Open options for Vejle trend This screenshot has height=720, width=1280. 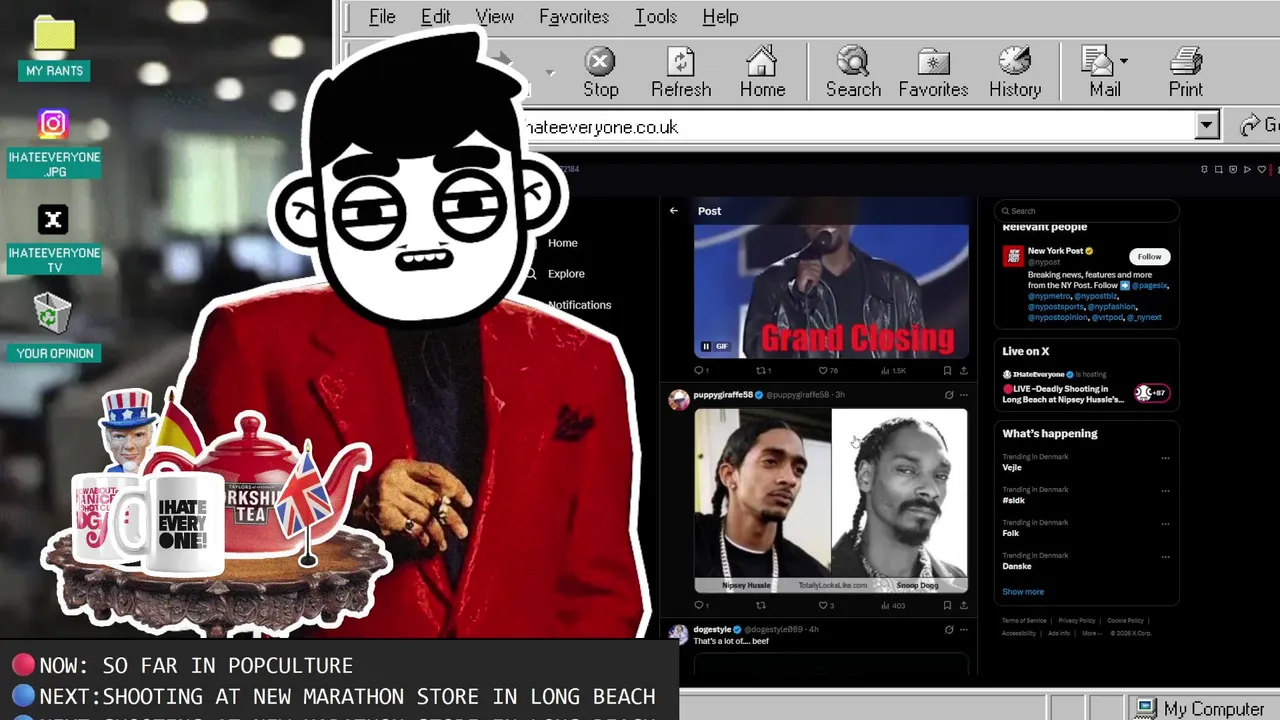tap(1165, 459)
